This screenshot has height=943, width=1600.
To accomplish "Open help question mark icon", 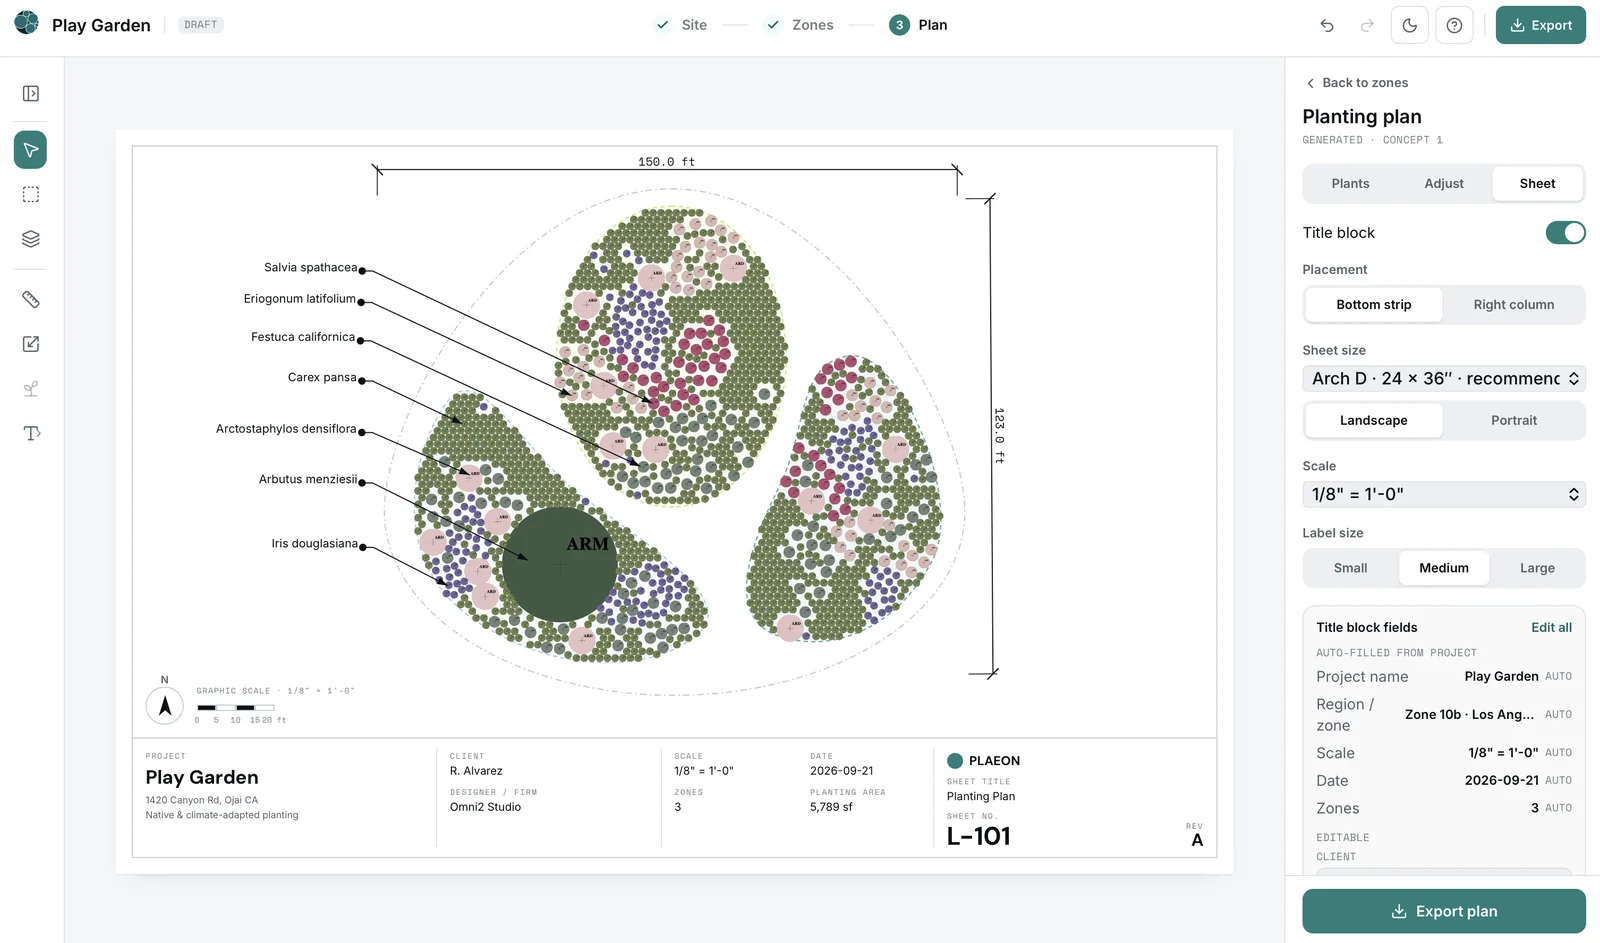I will pyautogui.click(x=1454, y=25).
